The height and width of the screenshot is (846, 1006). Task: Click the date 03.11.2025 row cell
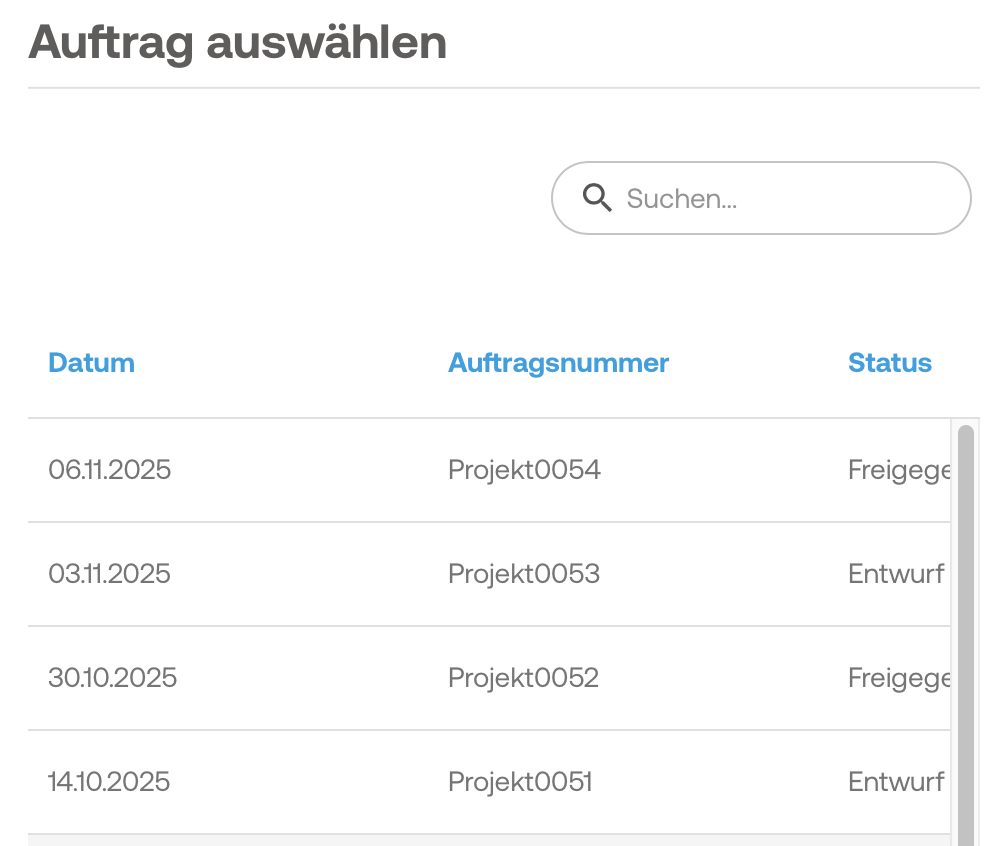click(x=109, y=574)
